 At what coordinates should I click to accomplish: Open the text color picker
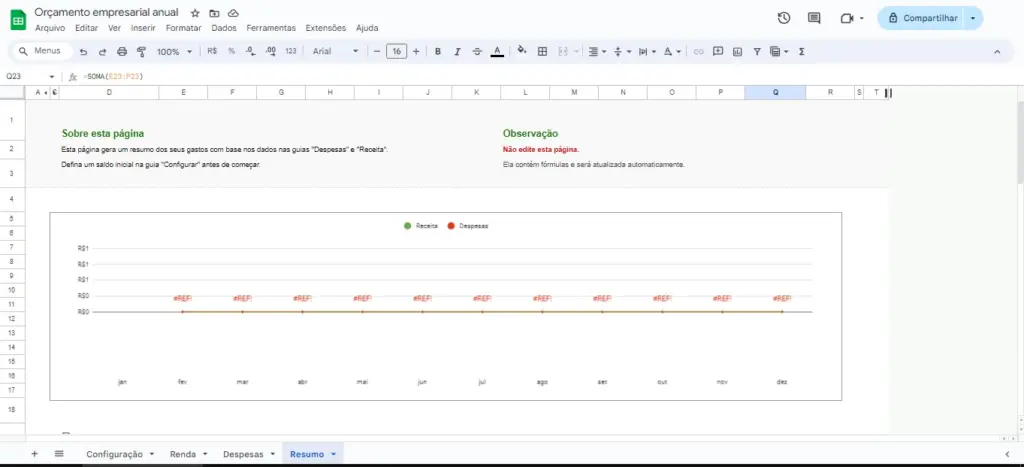(x=497, y=51)
